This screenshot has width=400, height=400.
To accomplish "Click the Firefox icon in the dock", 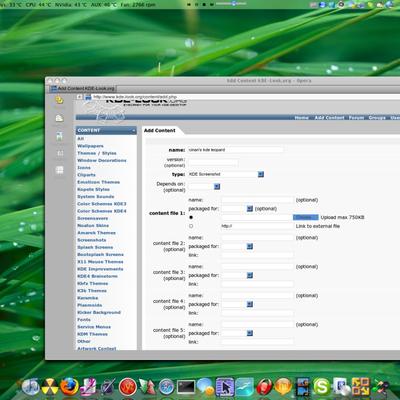I will coord(69,387).
